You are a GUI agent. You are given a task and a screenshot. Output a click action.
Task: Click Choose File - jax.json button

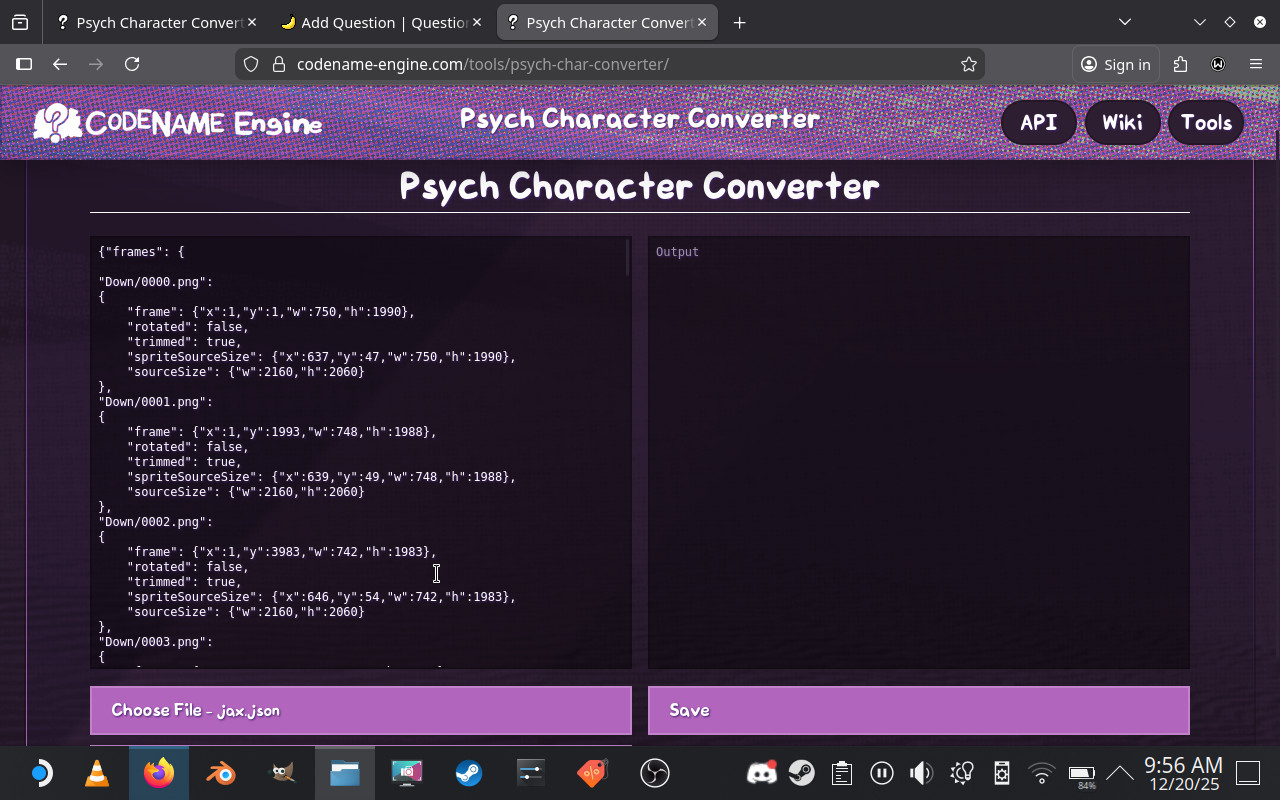point(360,710)
